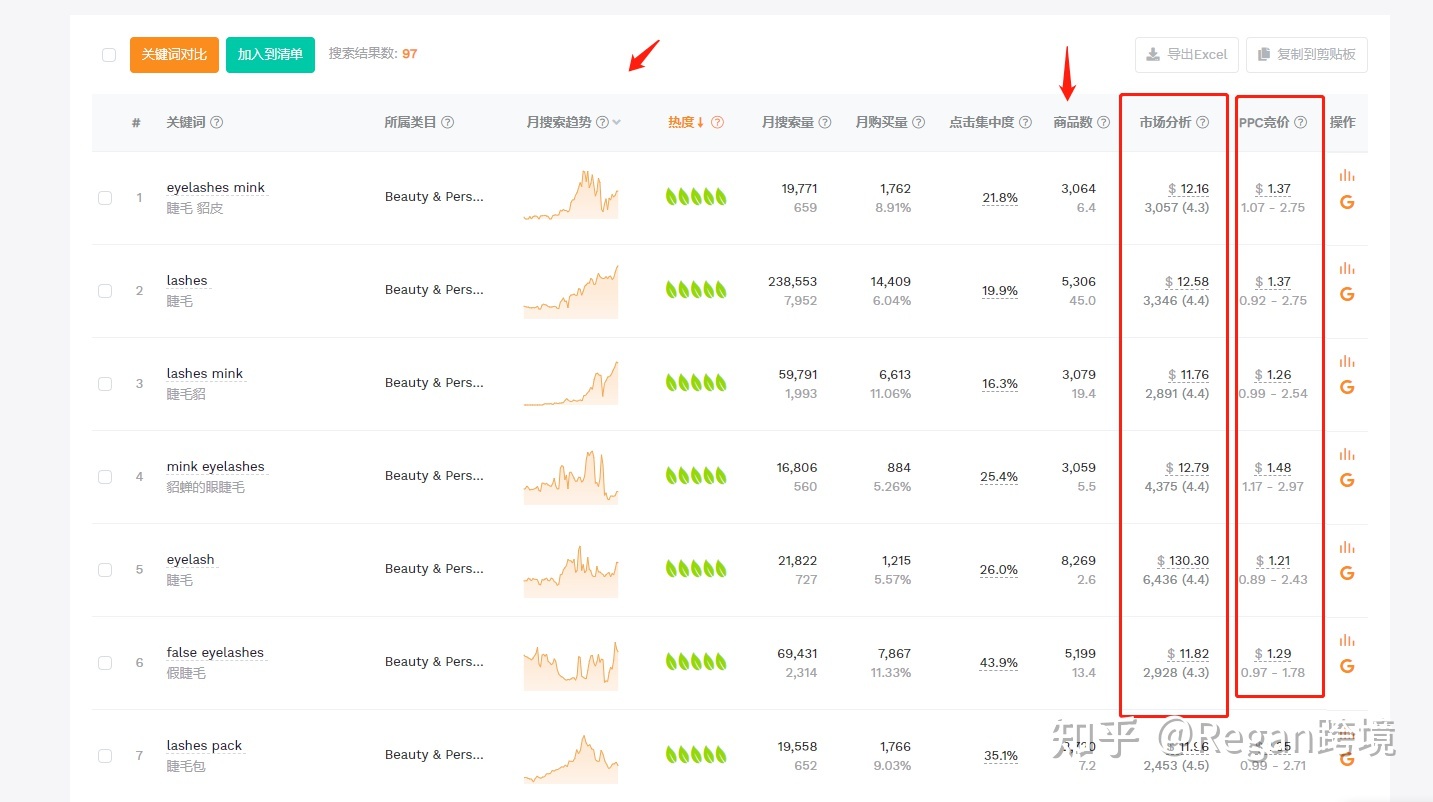Open keyword link lashes
The image size is (1433, 802).
pos(187,280)
